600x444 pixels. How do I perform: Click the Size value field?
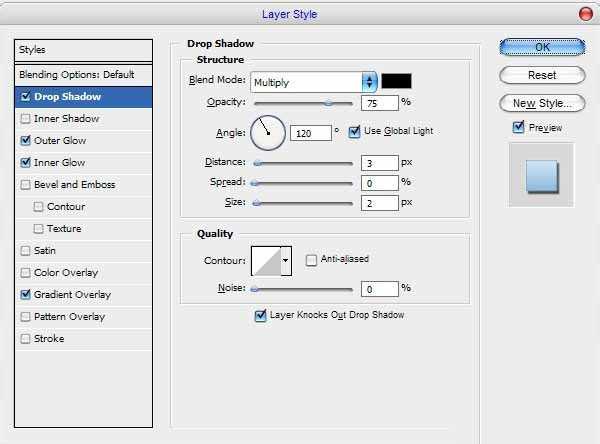(x=380, y=203)
